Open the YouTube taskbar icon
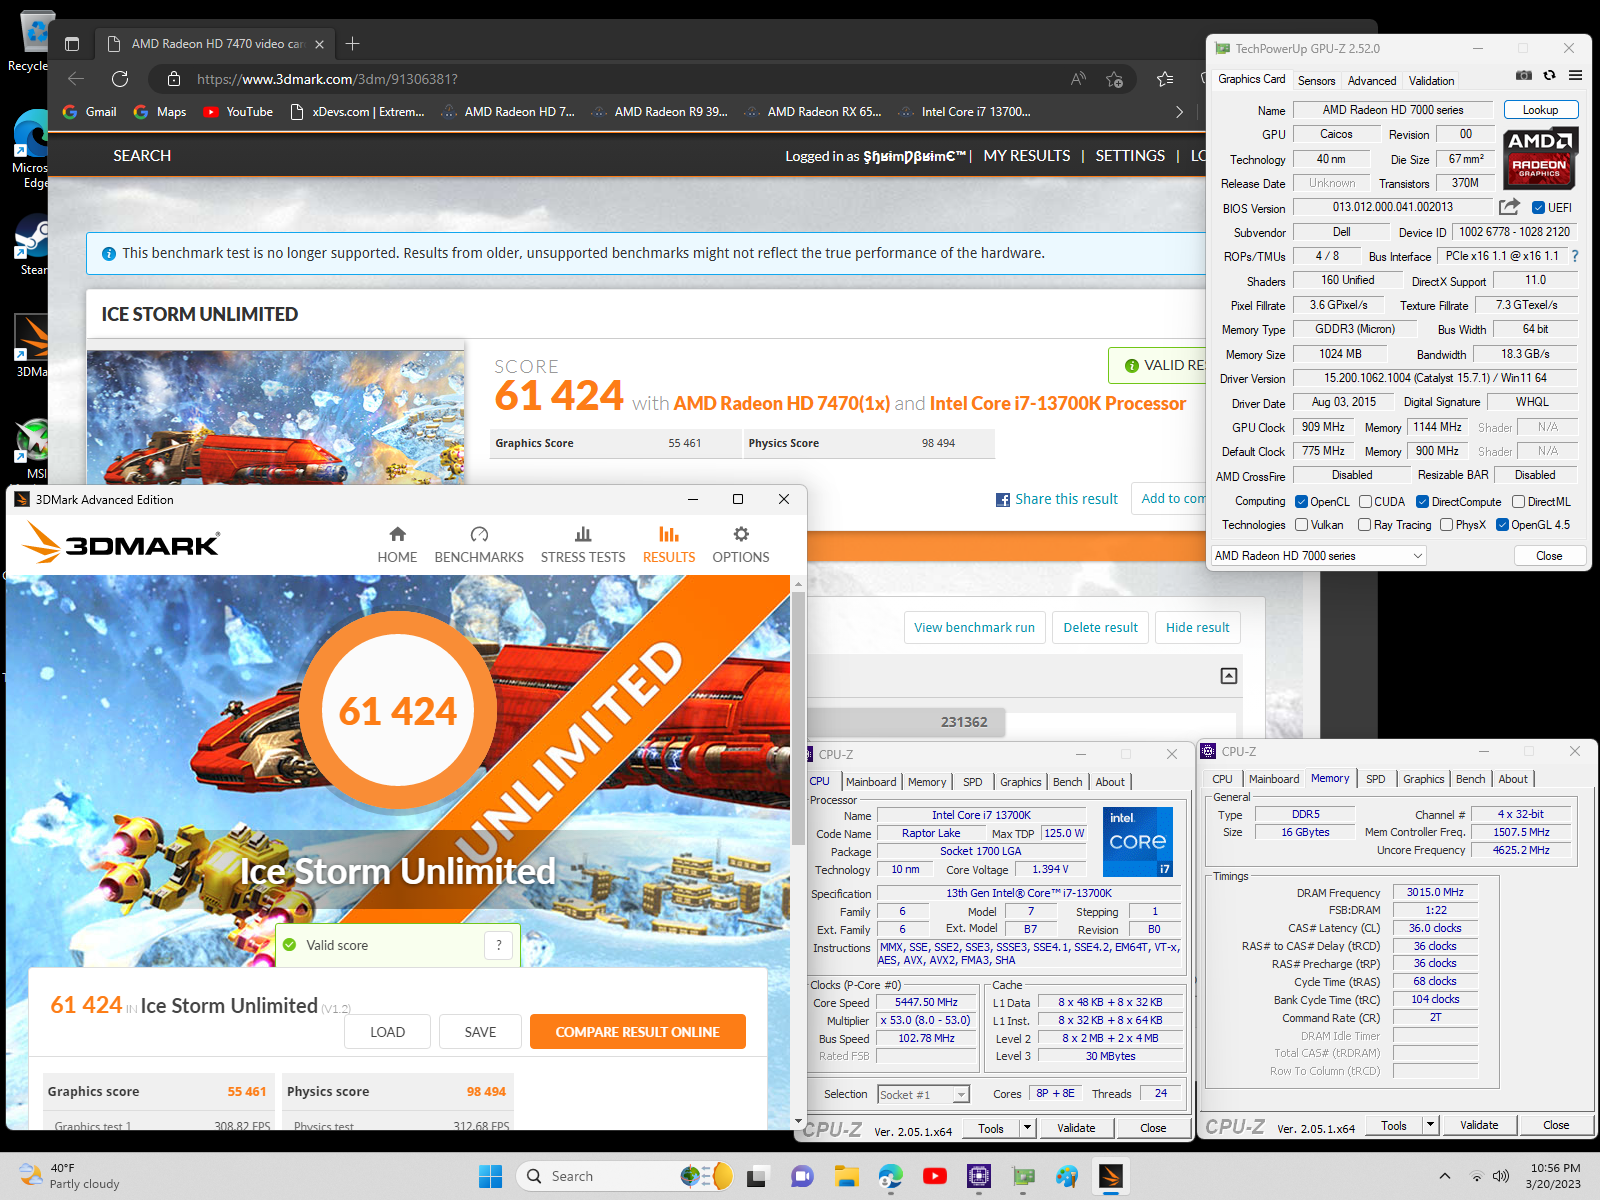 935,1176
